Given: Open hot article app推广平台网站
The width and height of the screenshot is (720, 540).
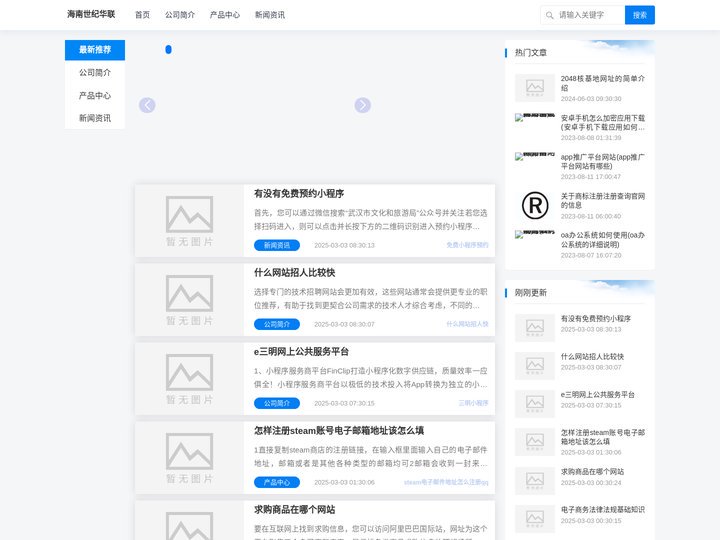Looking at the screenshot, I should pyautogui.click(x=602, y=162).
